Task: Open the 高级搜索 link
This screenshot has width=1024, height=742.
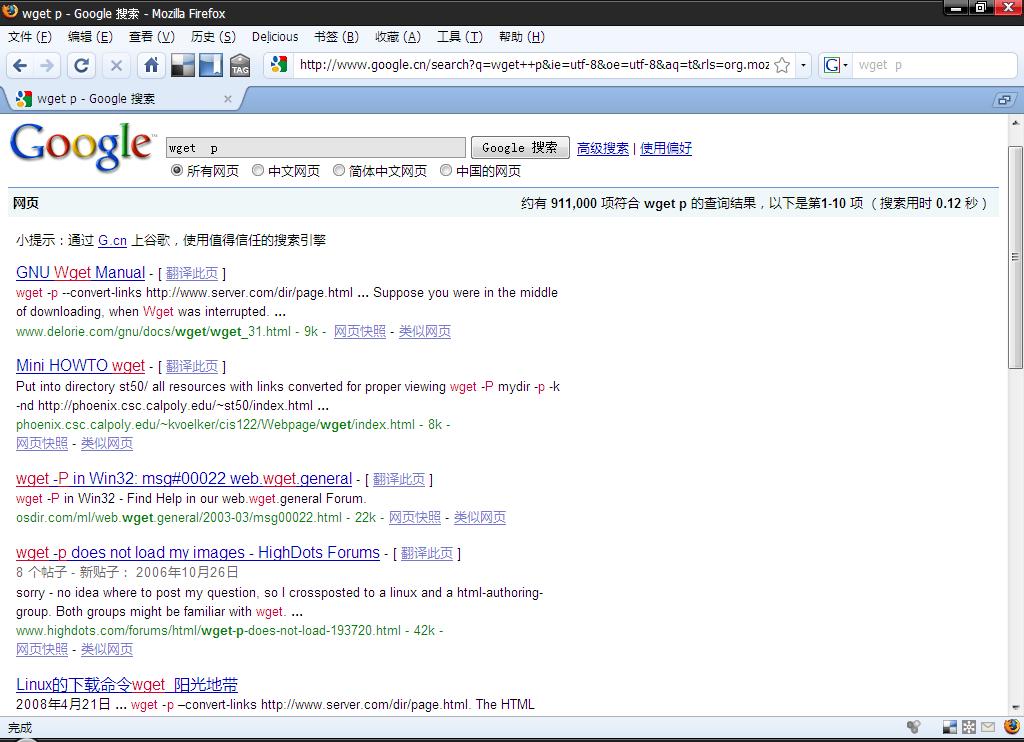Action: click(603, 148)
